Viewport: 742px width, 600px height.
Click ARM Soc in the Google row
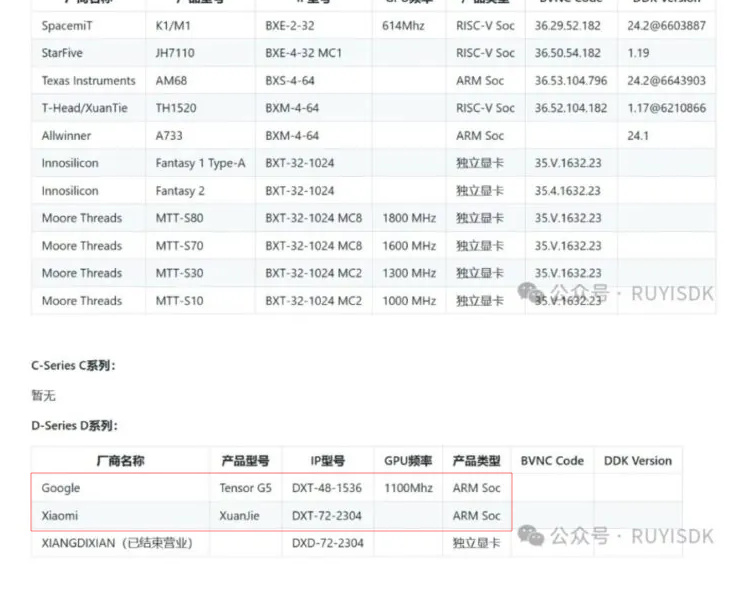(x=476, y=488)
